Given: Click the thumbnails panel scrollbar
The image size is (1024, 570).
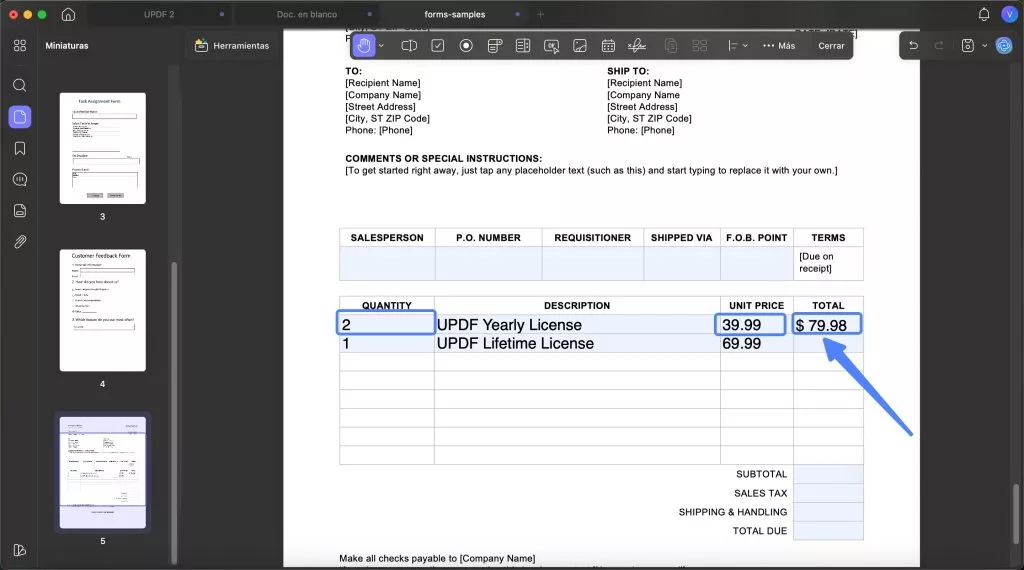Looking at the screenshot, I should click(x=174, y=413).
